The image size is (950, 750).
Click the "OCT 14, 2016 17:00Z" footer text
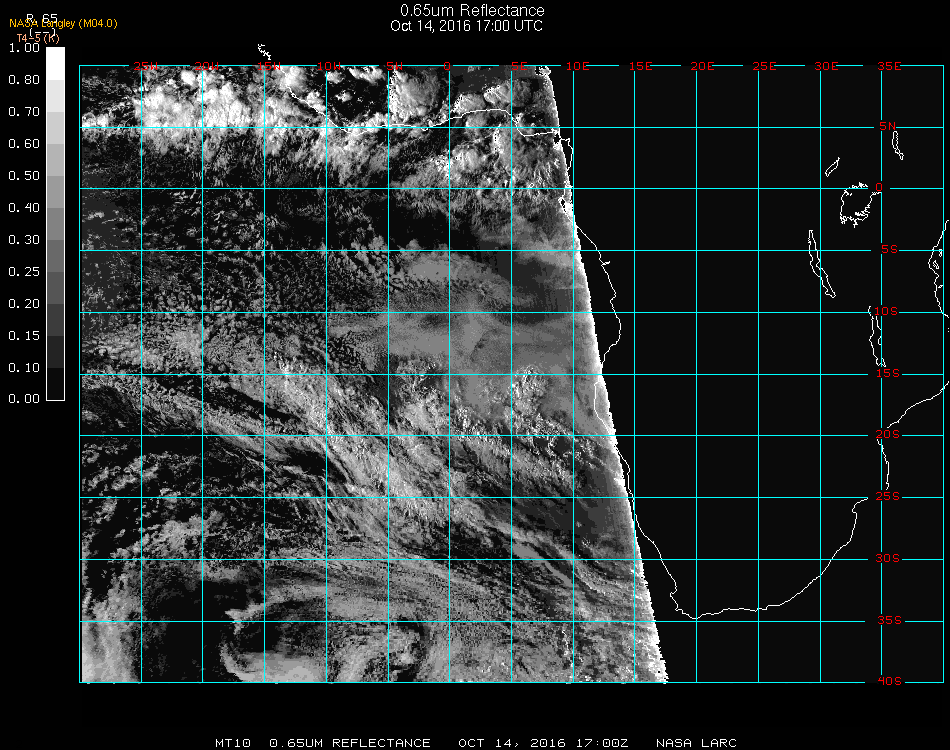click(x=543, y=743)
